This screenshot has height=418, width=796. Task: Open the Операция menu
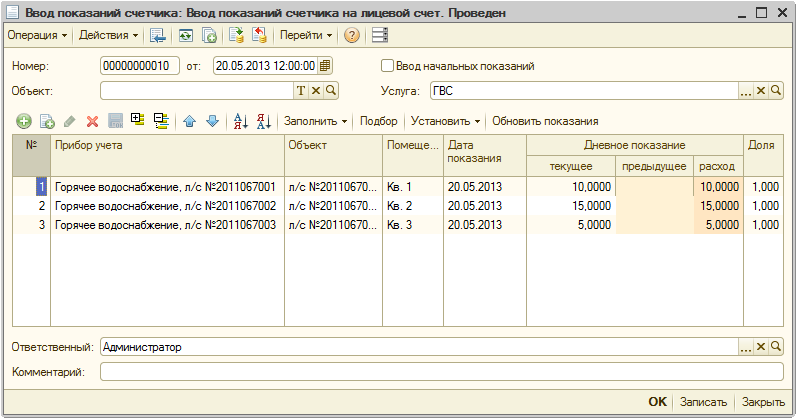[37, 35]
